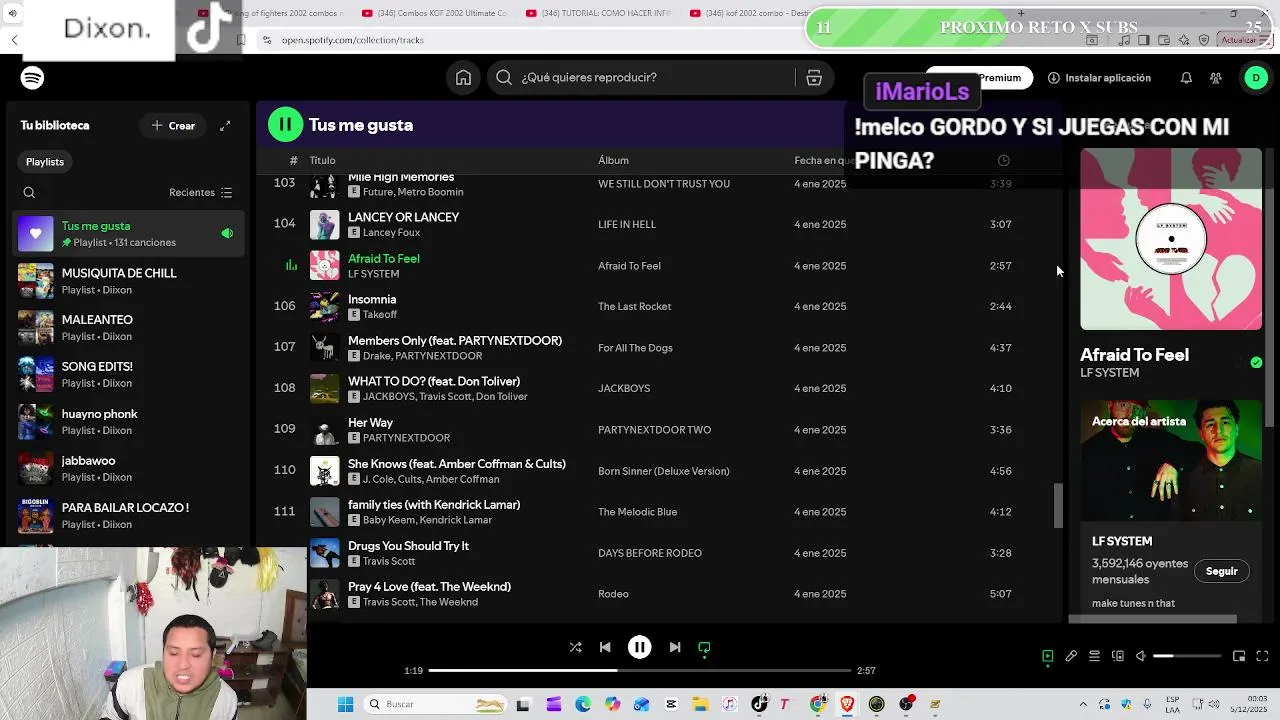Open the huayno phonk playlist

click(x=128, y=422)
